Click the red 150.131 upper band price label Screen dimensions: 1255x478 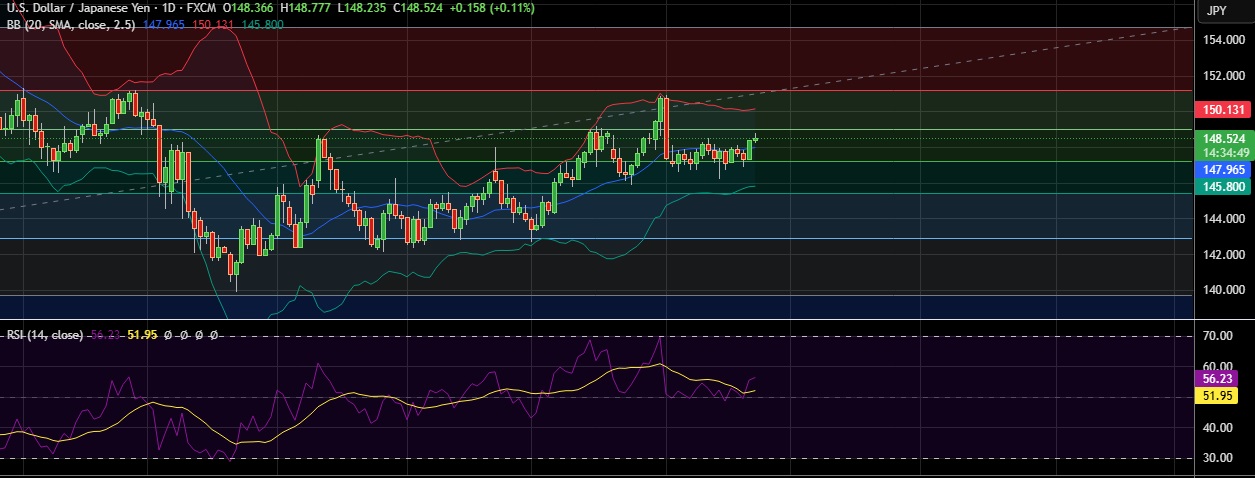[1223, 110]
